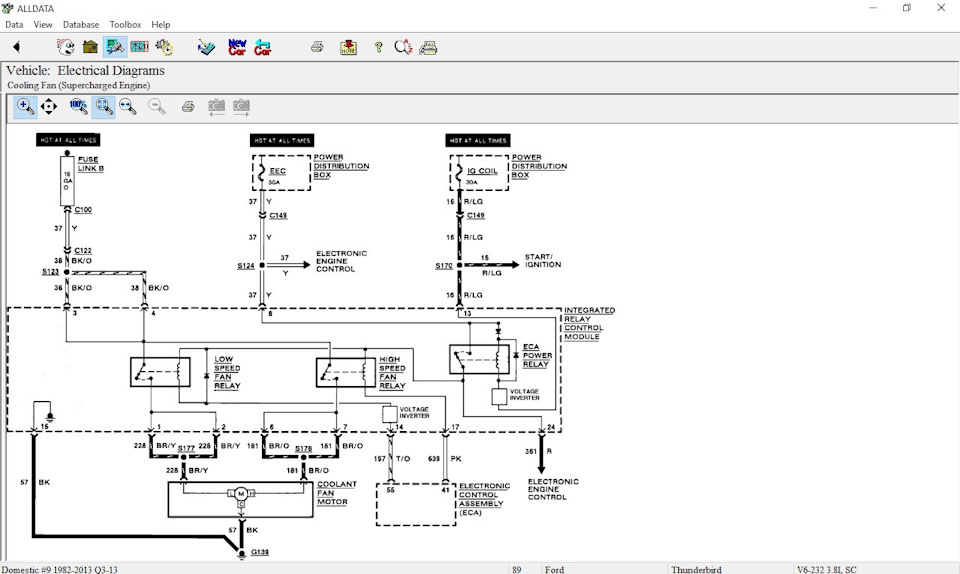Open the Database menu
Viewport: 960px width, 574px height.
81,24
